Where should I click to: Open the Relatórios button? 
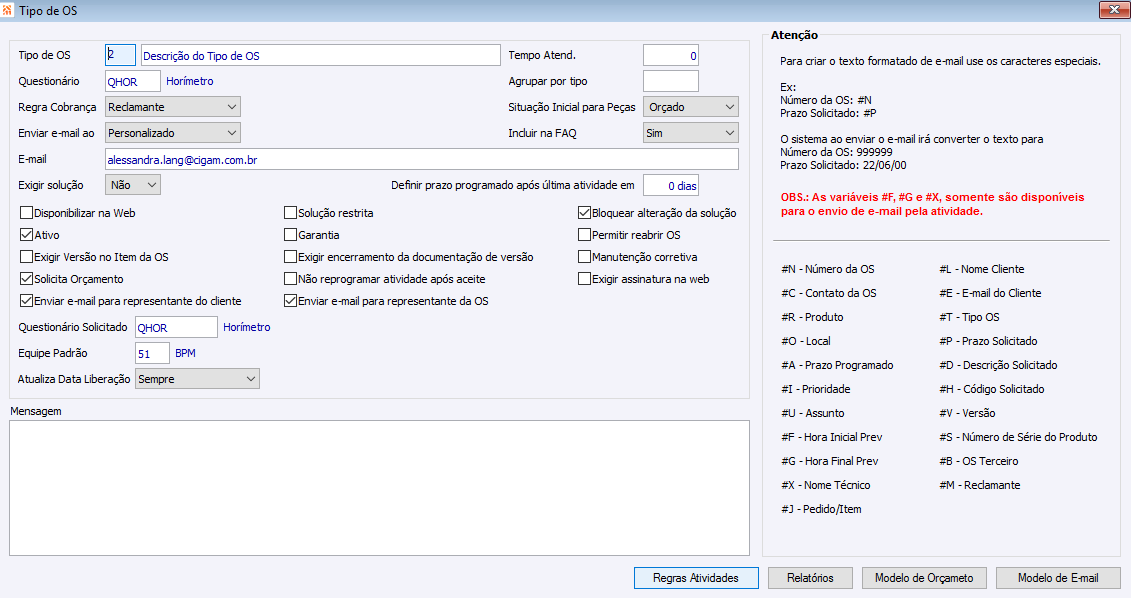(810, 578)
